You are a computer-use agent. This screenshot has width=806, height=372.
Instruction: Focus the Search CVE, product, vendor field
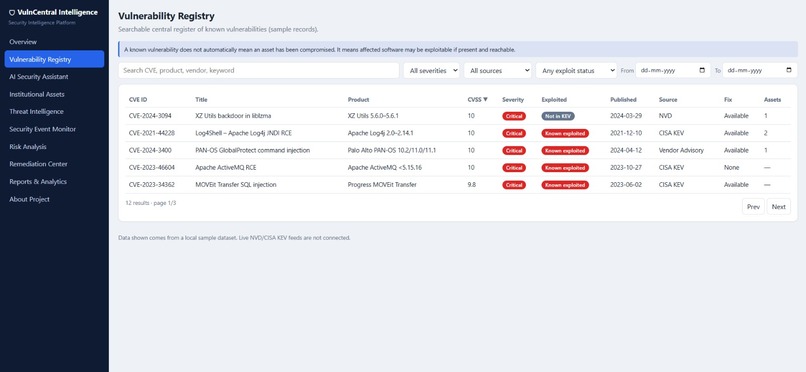click(x=259, y=70)
